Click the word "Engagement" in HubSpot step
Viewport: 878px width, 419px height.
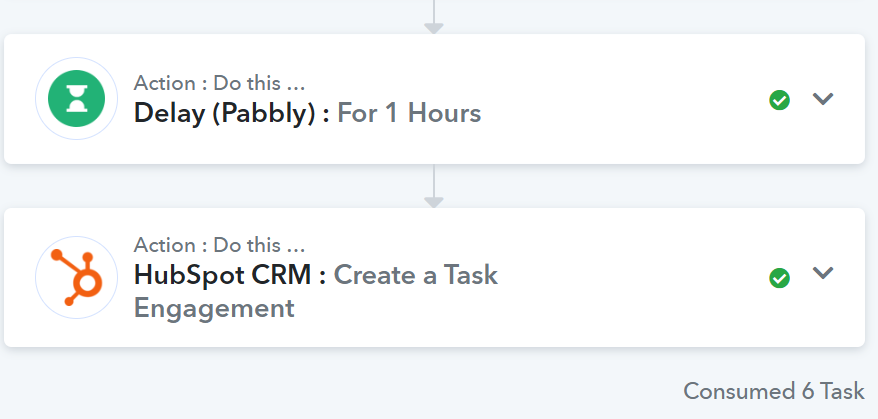(x=214, y=309)
